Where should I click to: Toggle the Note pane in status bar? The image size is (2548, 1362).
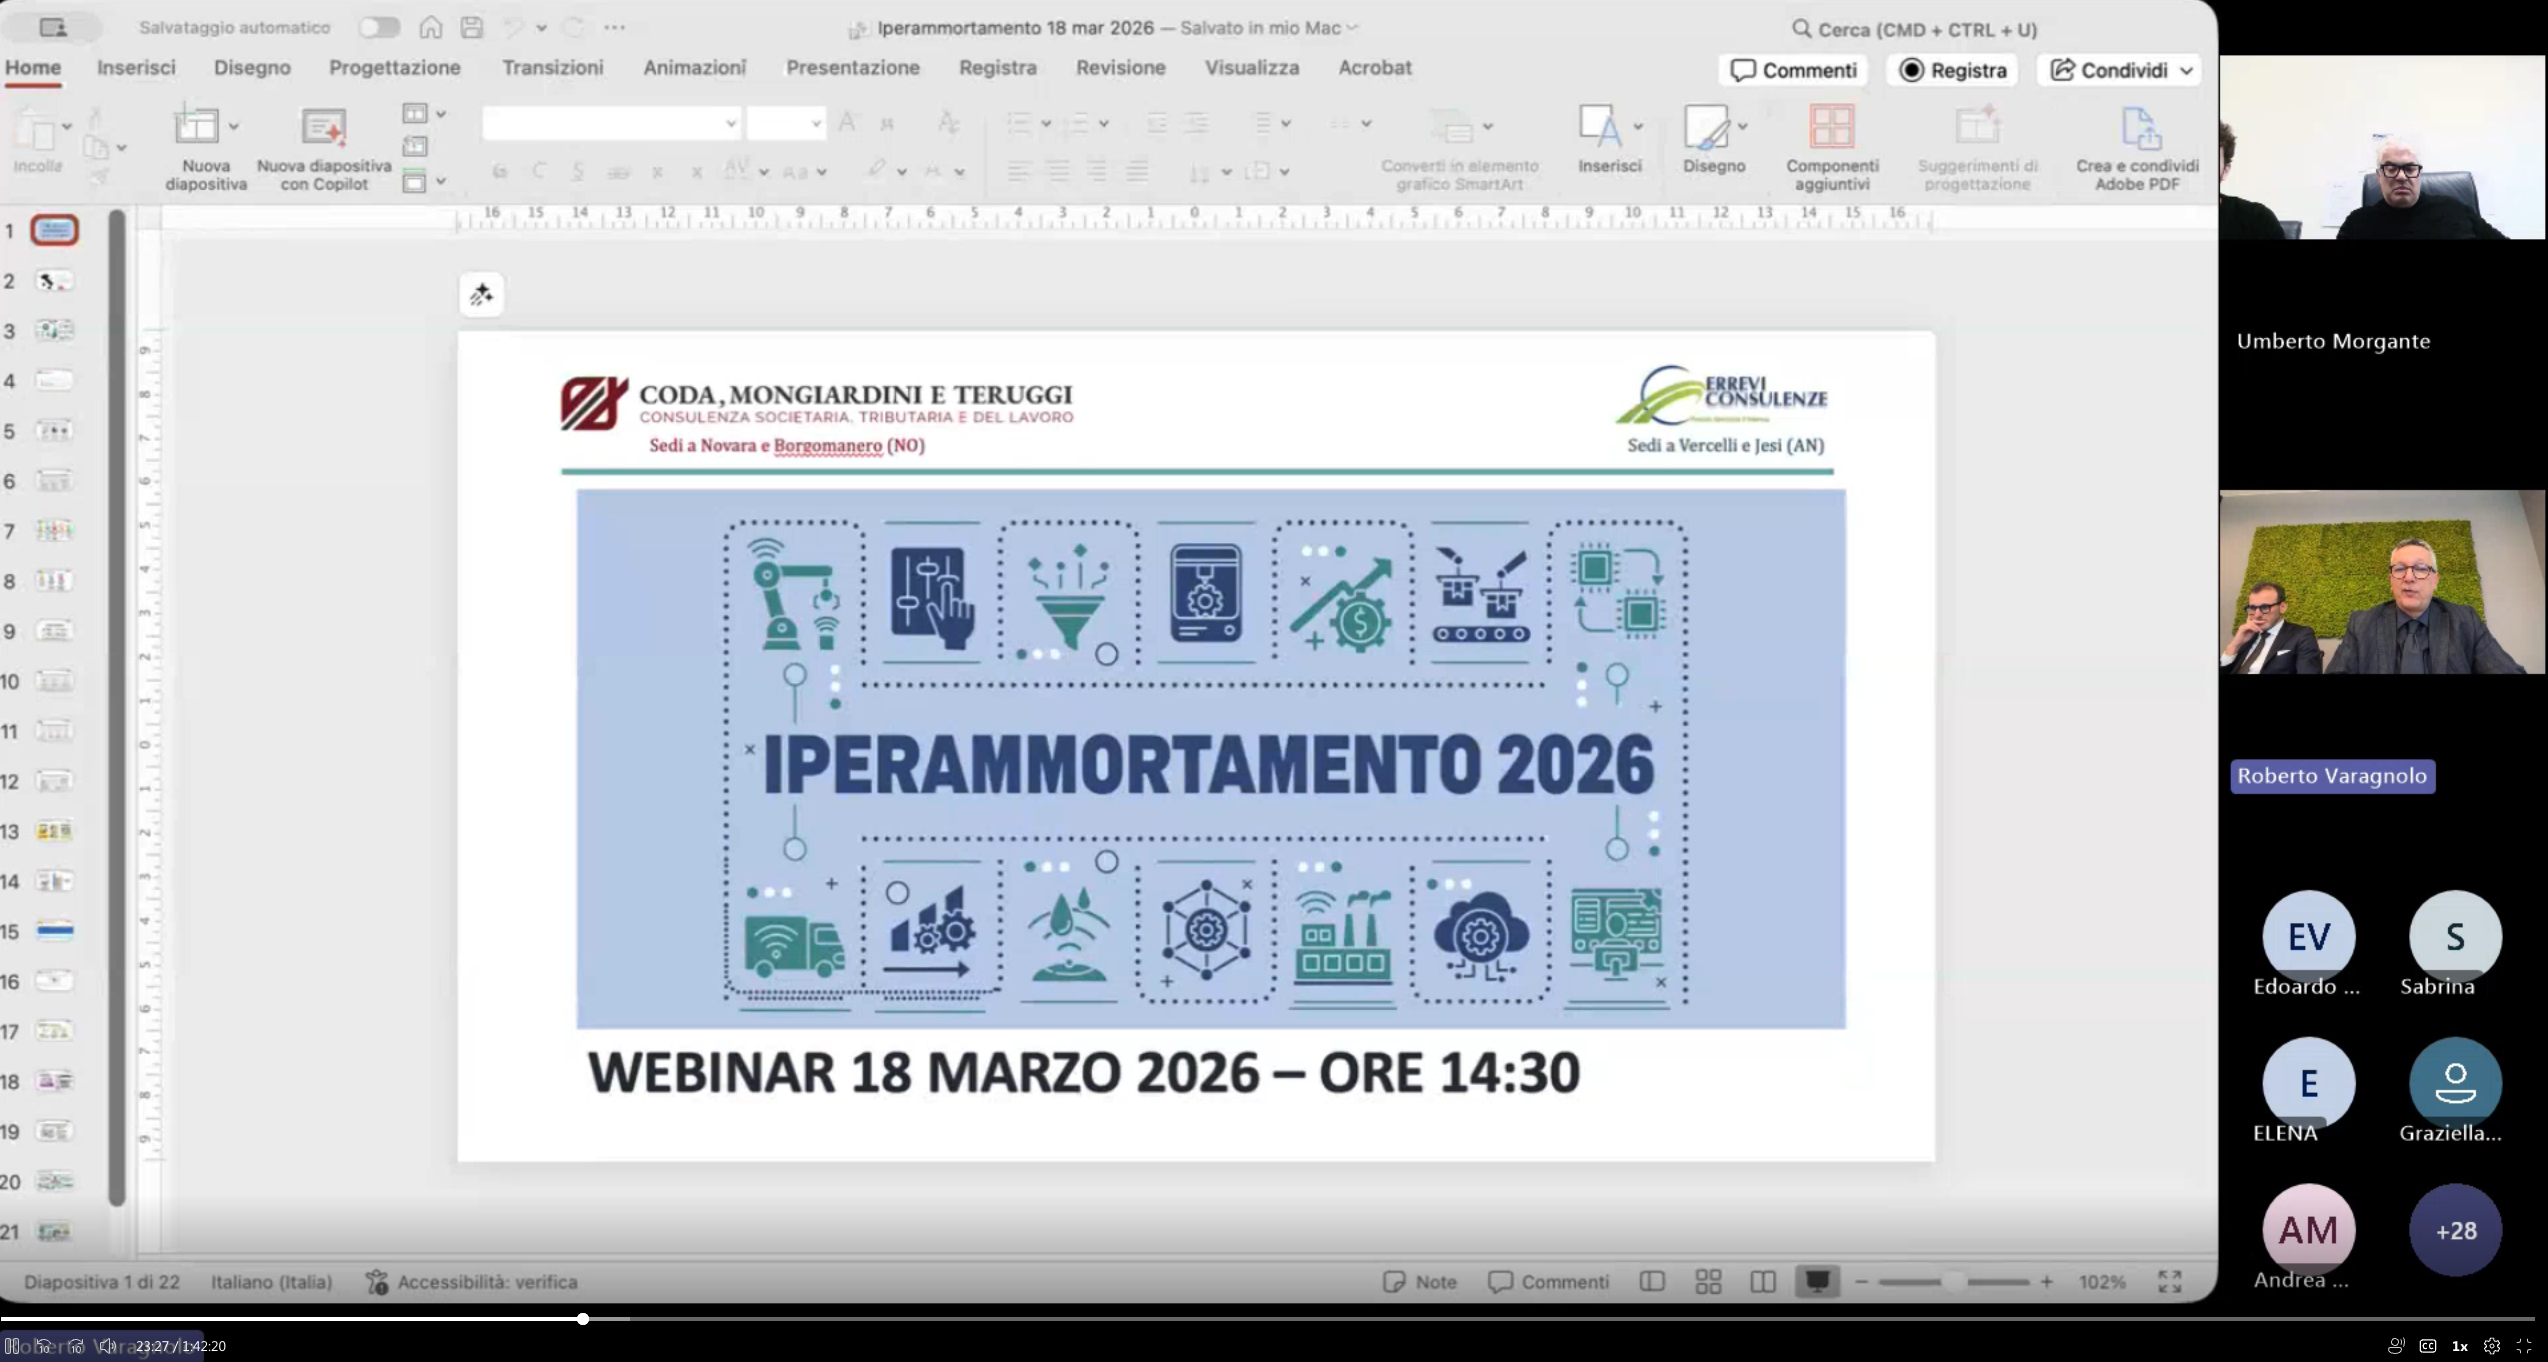[1419, 1281]
